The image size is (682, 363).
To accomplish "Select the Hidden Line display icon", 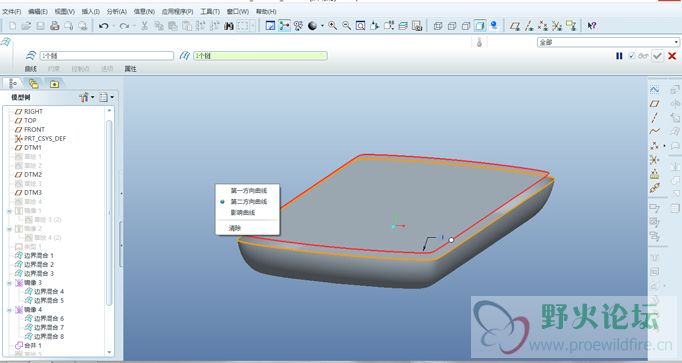I will point(452,26).
